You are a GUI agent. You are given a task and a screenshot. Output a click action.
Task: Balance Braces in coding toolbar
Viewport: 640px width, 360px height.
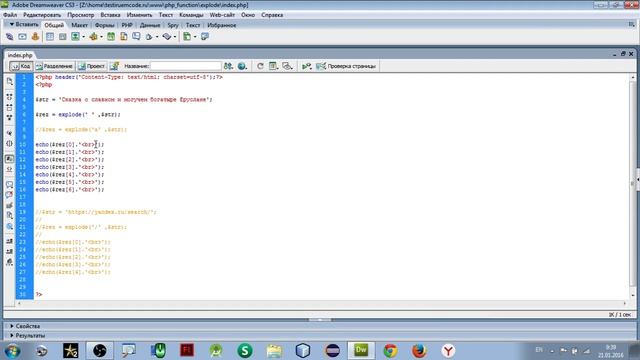point(9,143)
